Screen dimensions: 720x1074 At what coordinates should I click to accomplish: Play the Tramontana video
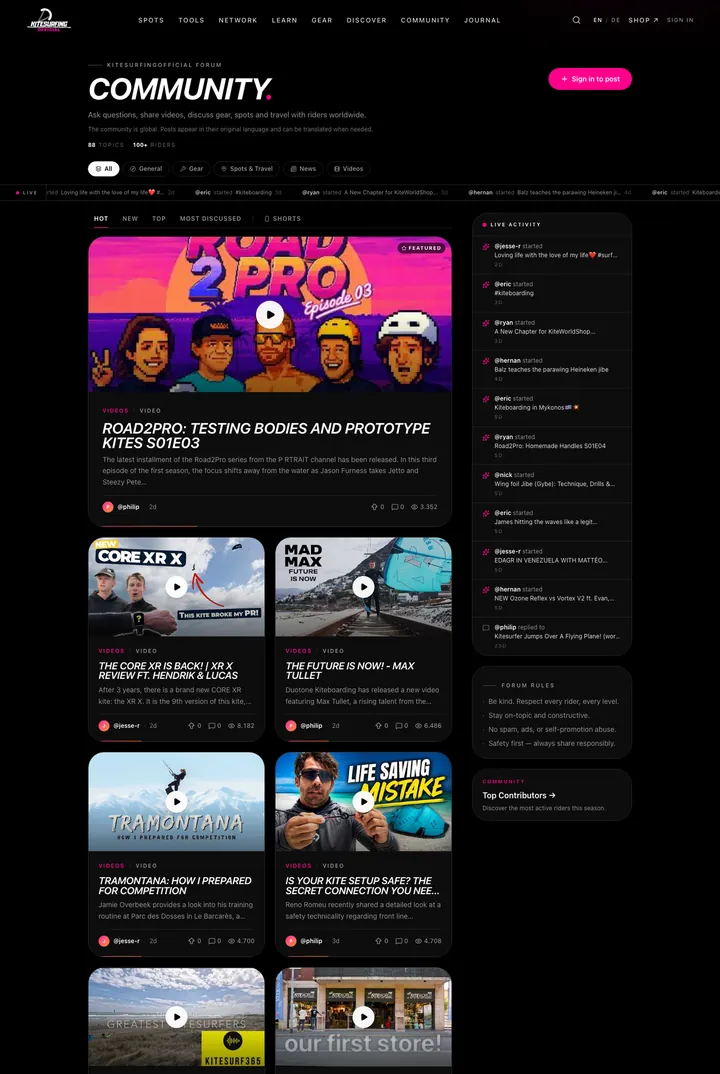(176, 801)
